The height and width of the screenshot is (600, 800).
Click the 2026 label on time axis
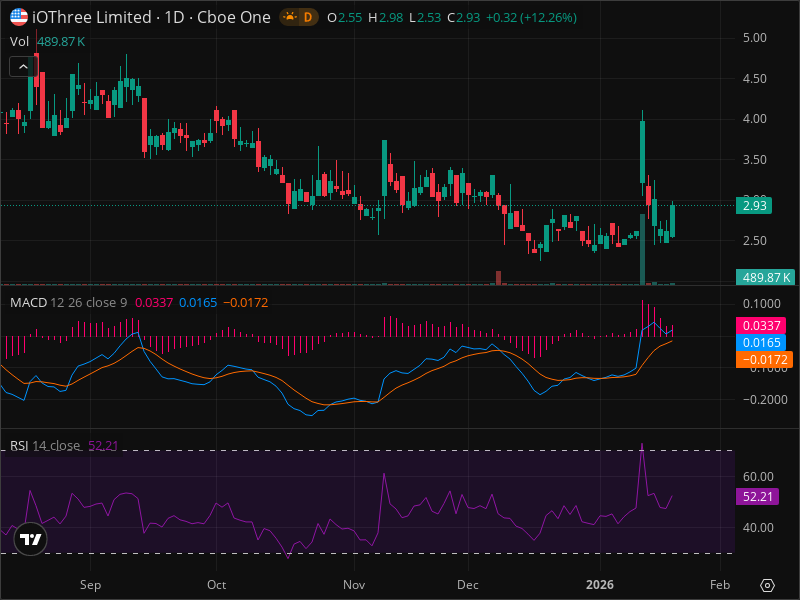click(599, 585)
